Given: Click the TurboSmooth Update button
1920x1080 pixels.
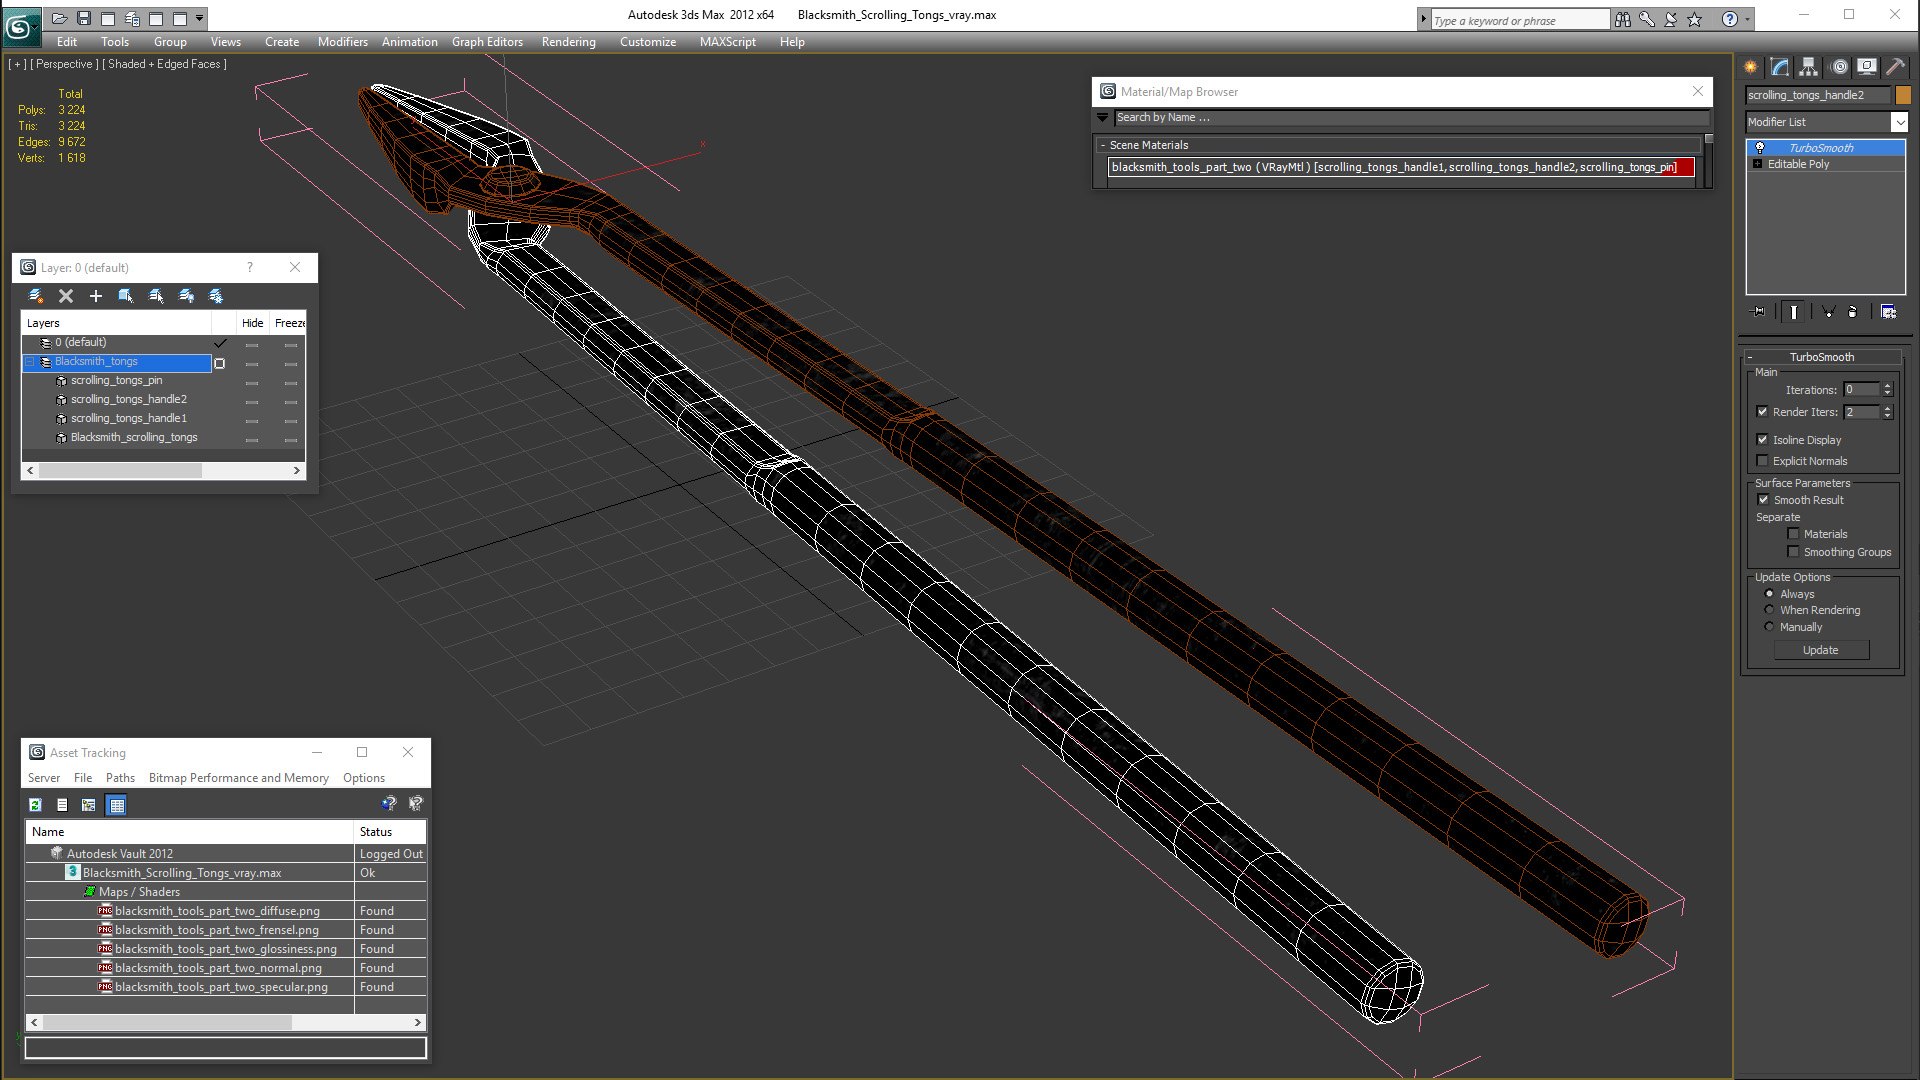Looking at the screenshot, I should 1820,650.
